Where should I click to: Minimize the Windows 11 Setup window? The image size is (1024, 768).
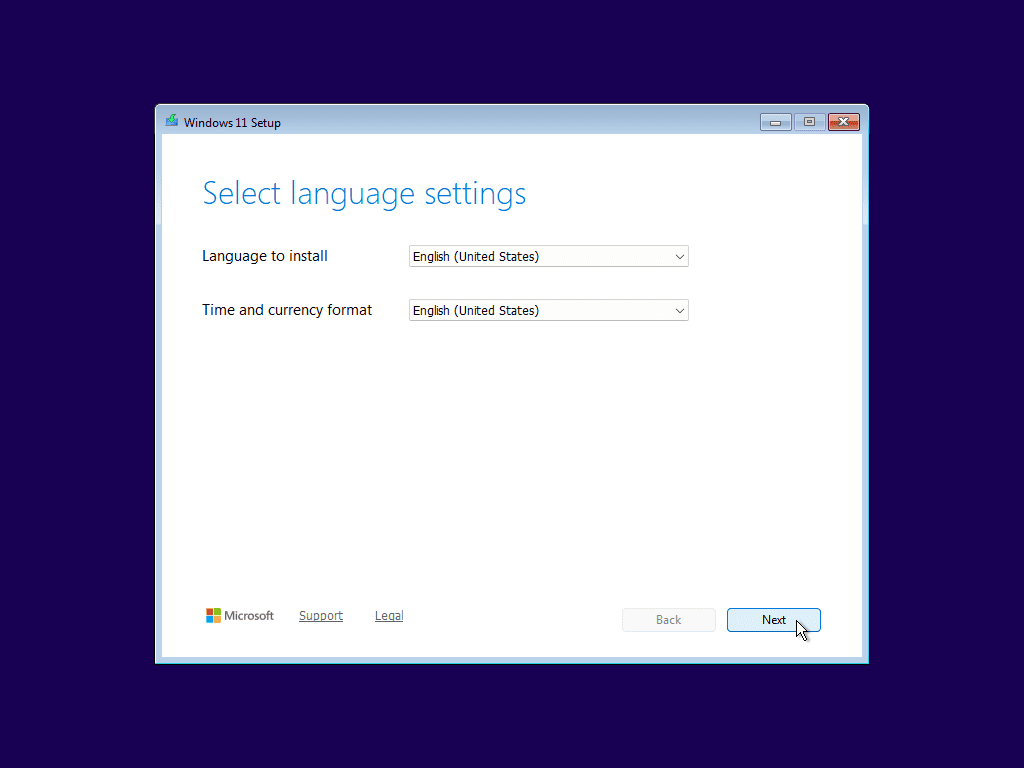775,122
